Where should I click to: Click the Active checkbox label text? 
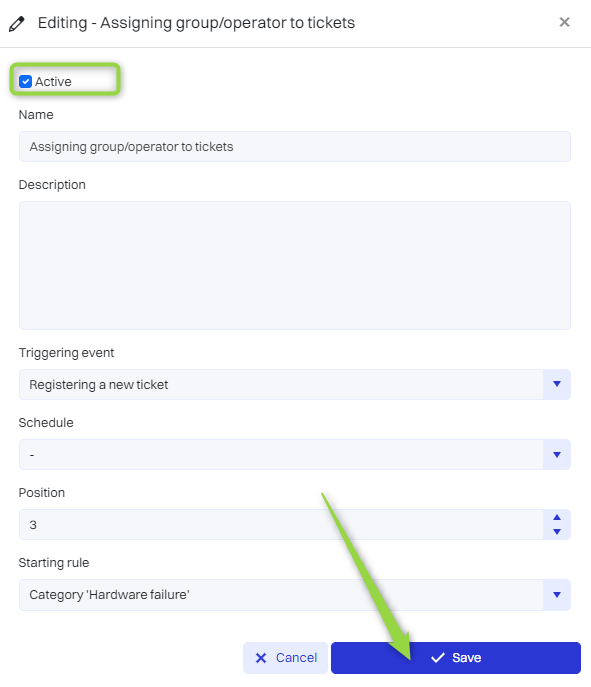53,81
